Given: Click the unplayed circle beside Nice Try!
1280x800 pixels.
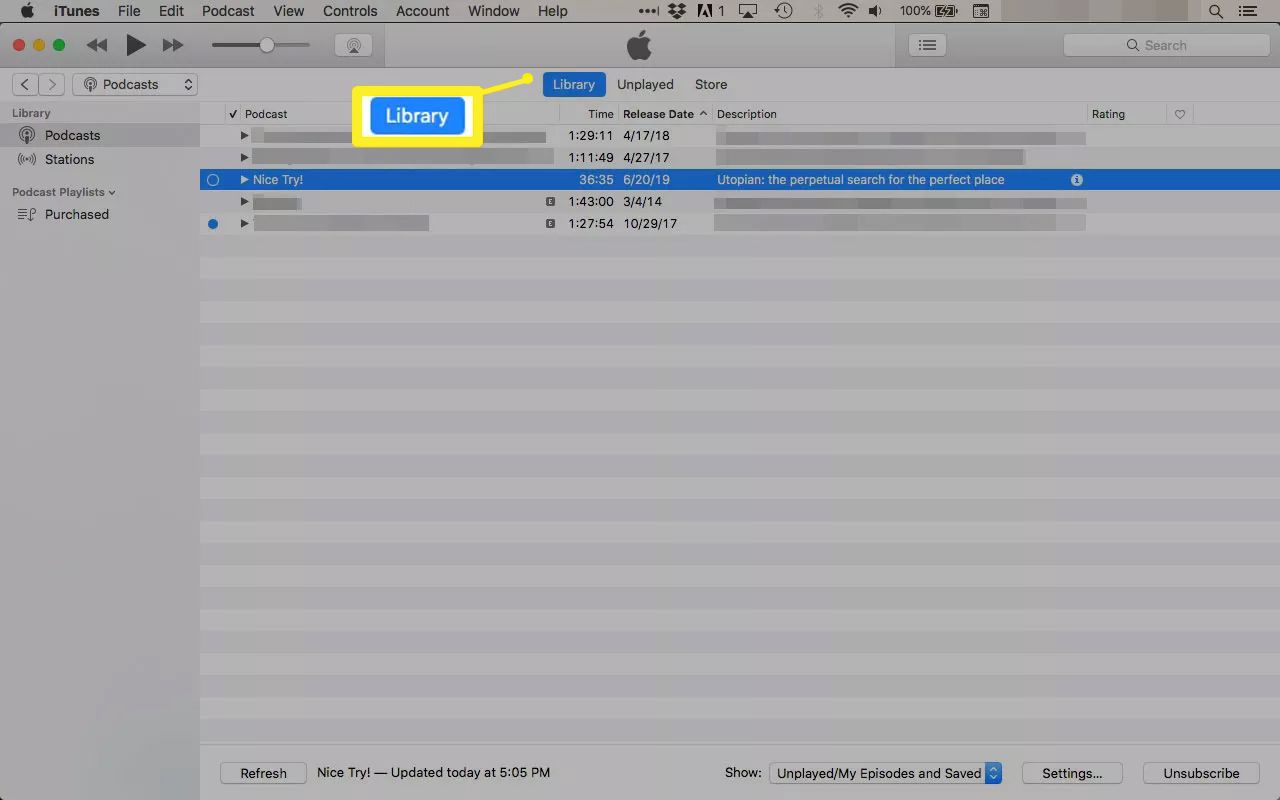Looking at the screenshot, I should [213, 180].
